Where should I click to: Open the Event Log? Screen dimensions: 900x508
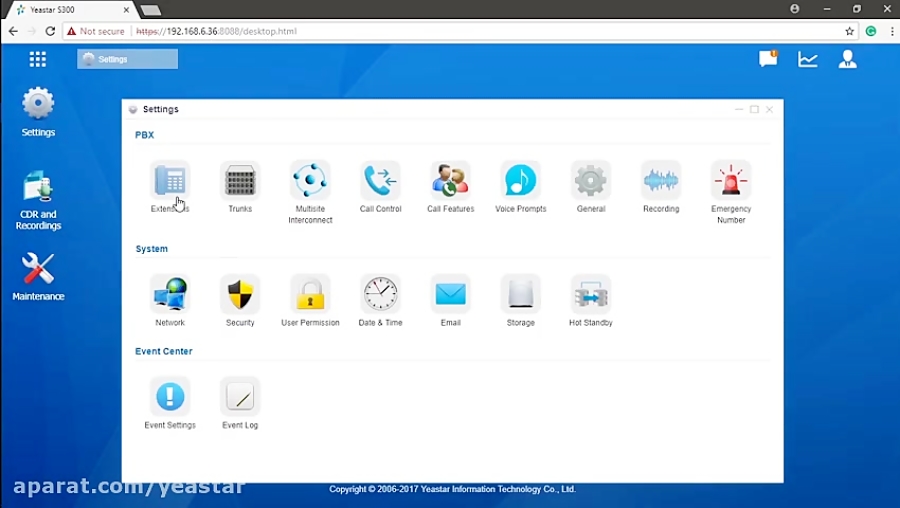pyautogui.click(x=240, y=396)
